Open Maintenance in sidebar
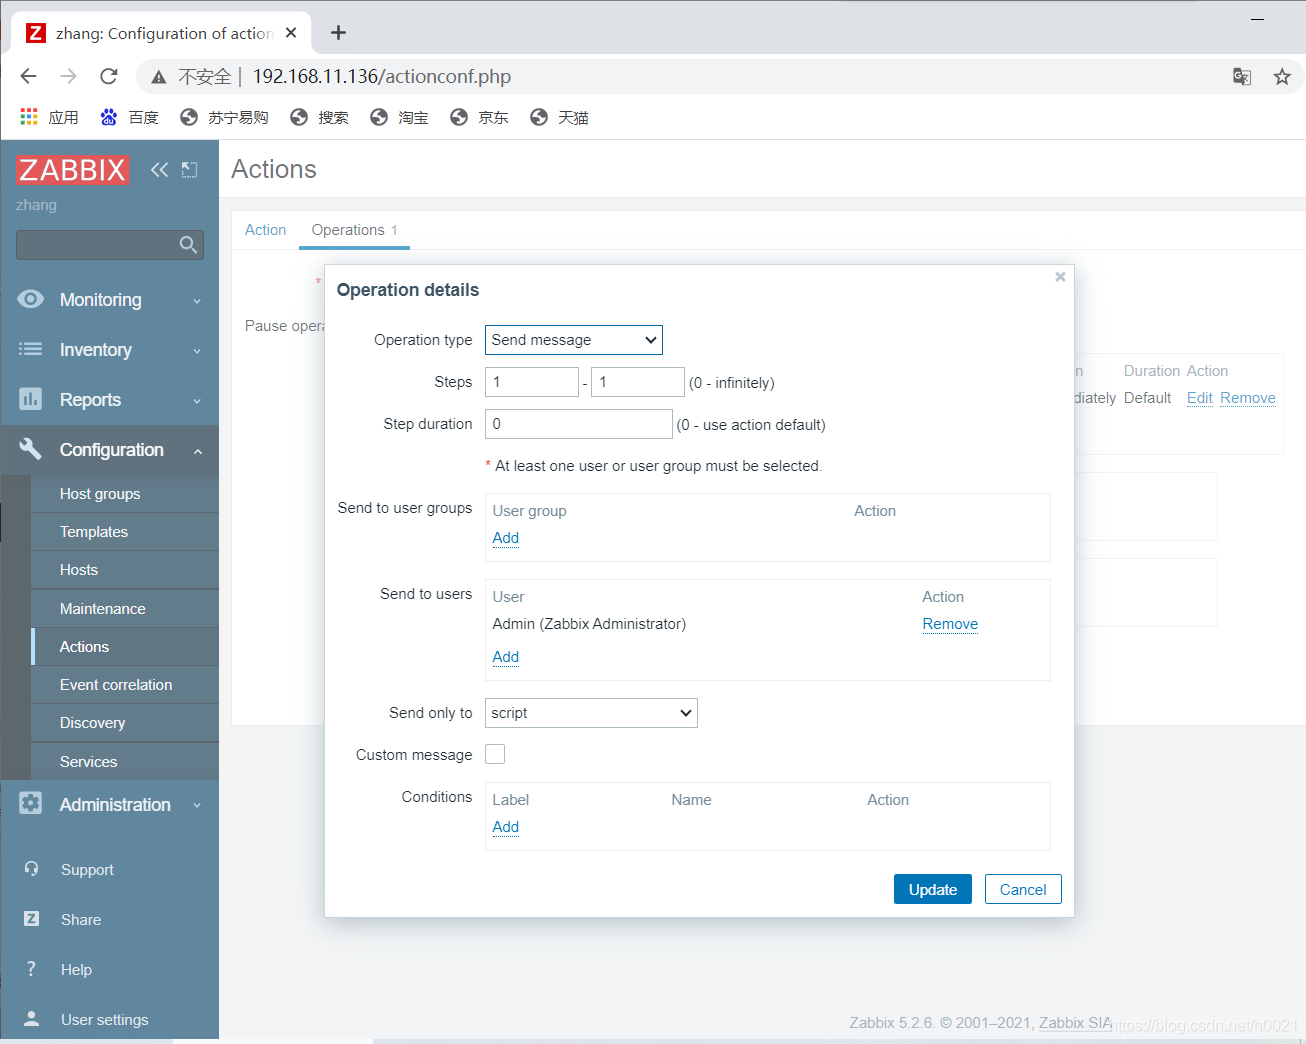1306x1044 pixels. [125, 609]
